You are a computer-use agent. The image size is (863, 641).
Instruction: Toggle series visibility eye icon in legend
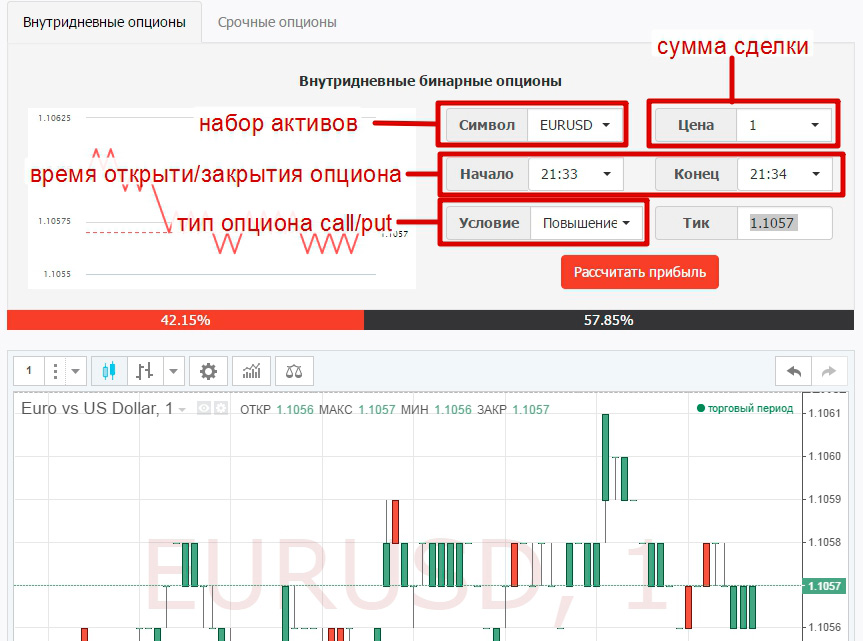(x=204, y=409)
